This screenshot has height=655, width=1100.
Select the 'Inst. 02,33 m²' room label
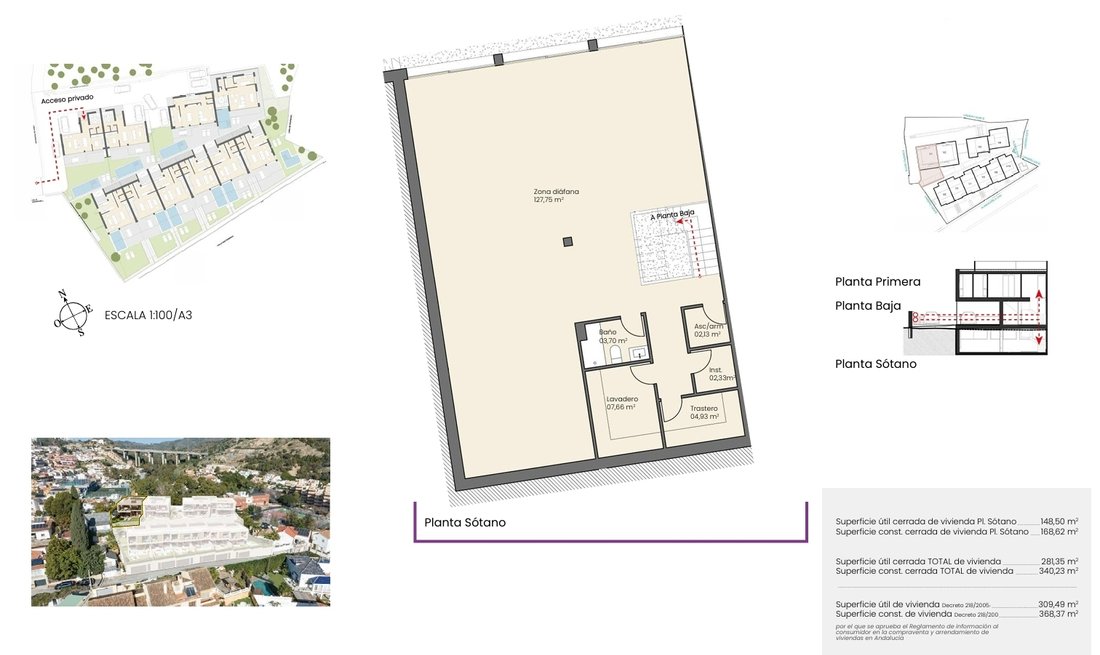(721, 374)
